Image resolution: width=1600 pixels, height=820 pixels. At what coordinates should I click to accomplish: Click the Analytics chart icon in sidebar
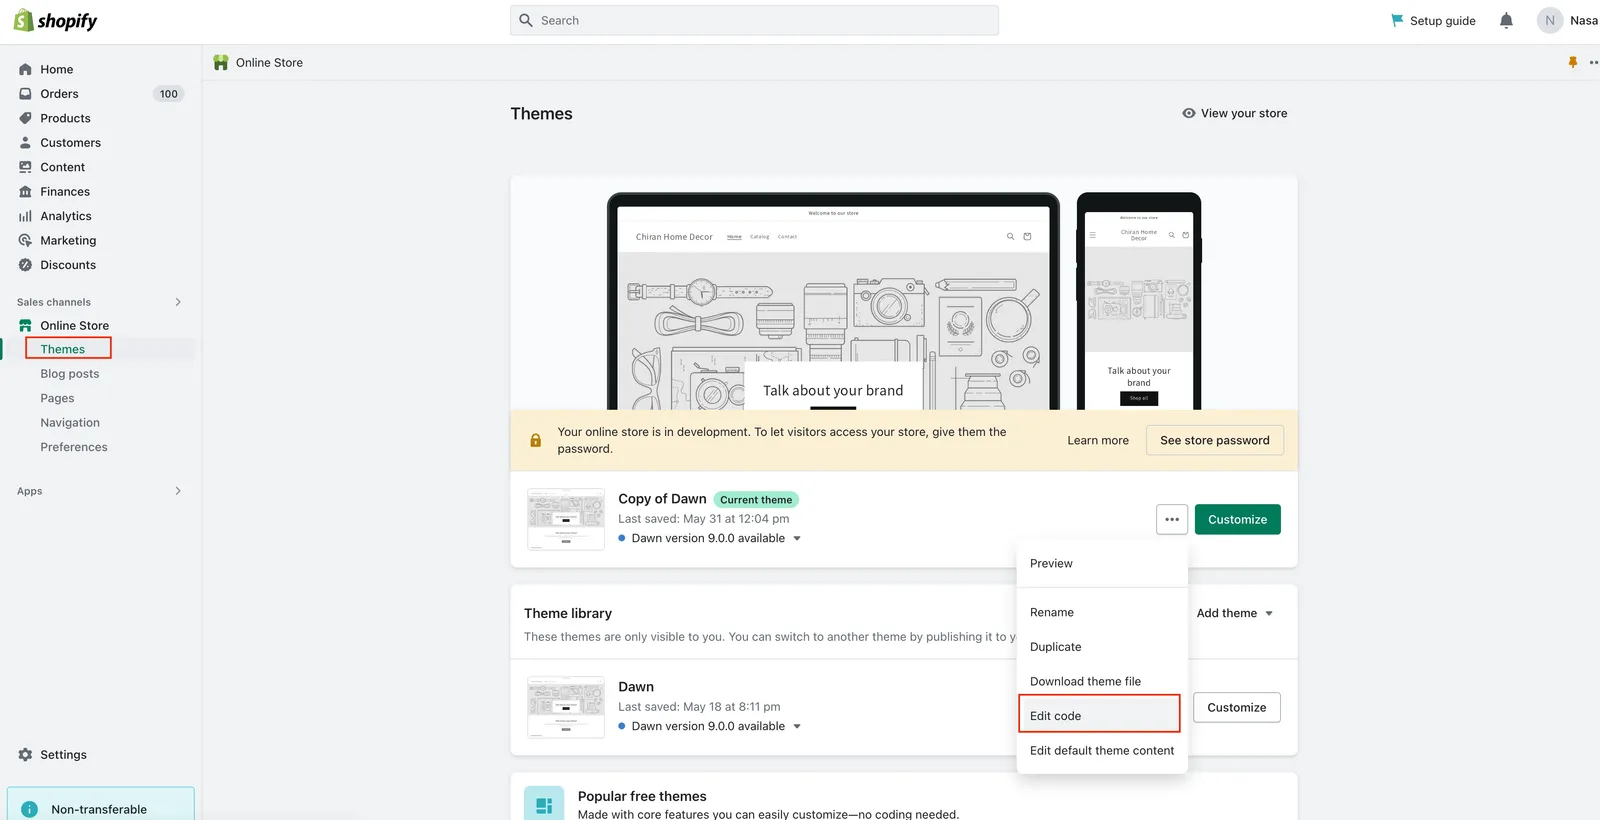(26, 216)
